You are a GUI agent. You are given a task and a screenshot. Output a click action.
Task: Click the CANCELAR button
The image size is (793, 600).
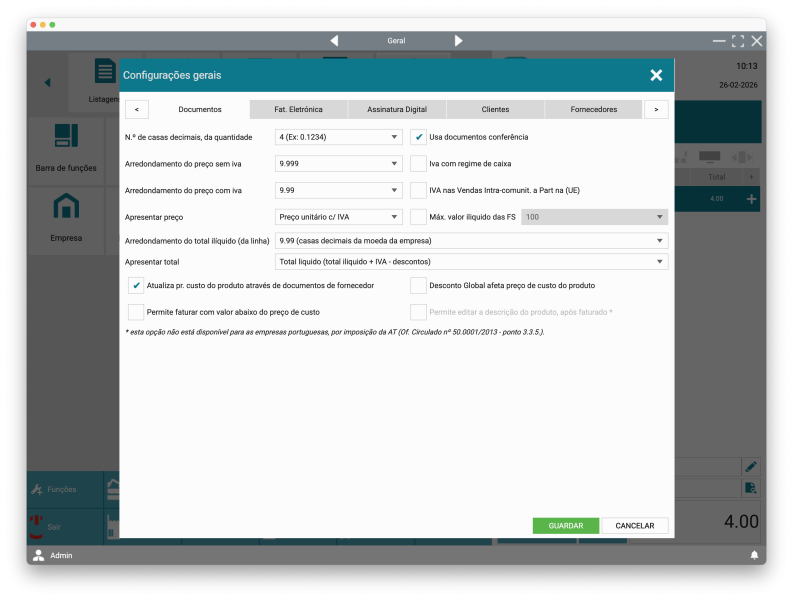(635, 526)
